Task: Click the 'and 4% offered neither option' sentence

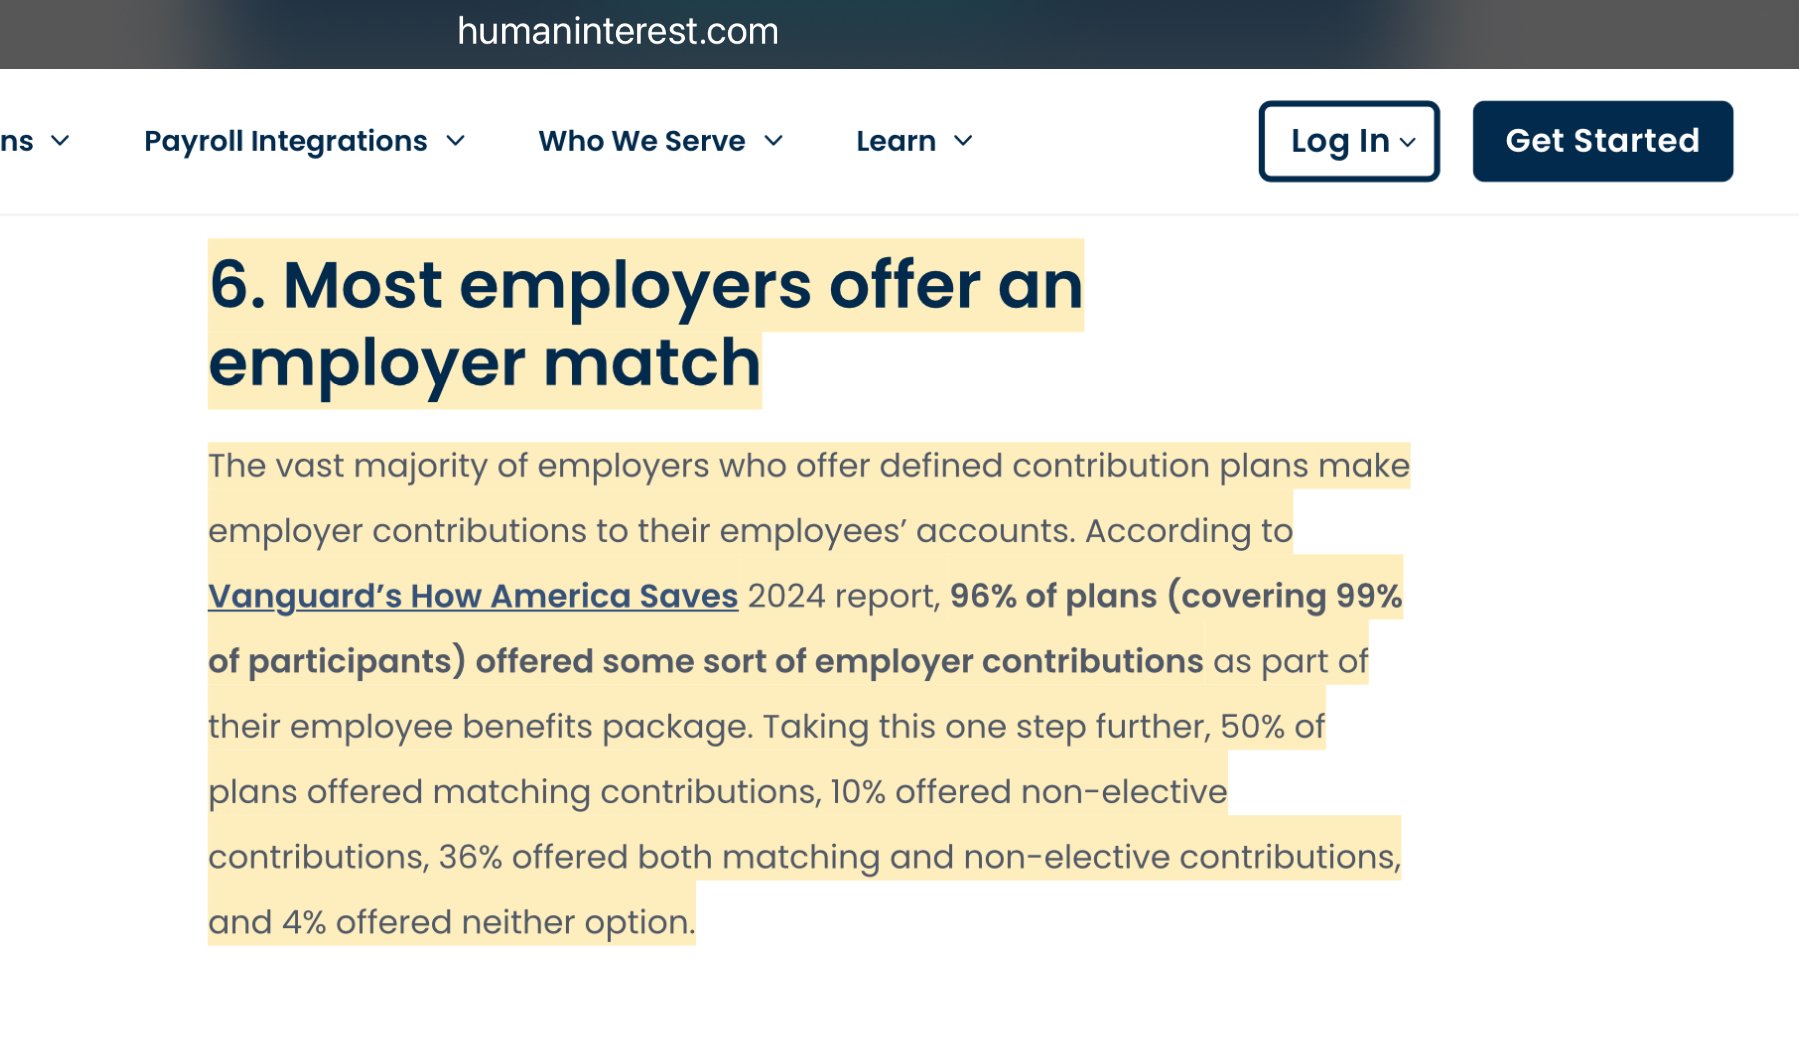Action: click(x=451, y=922)
